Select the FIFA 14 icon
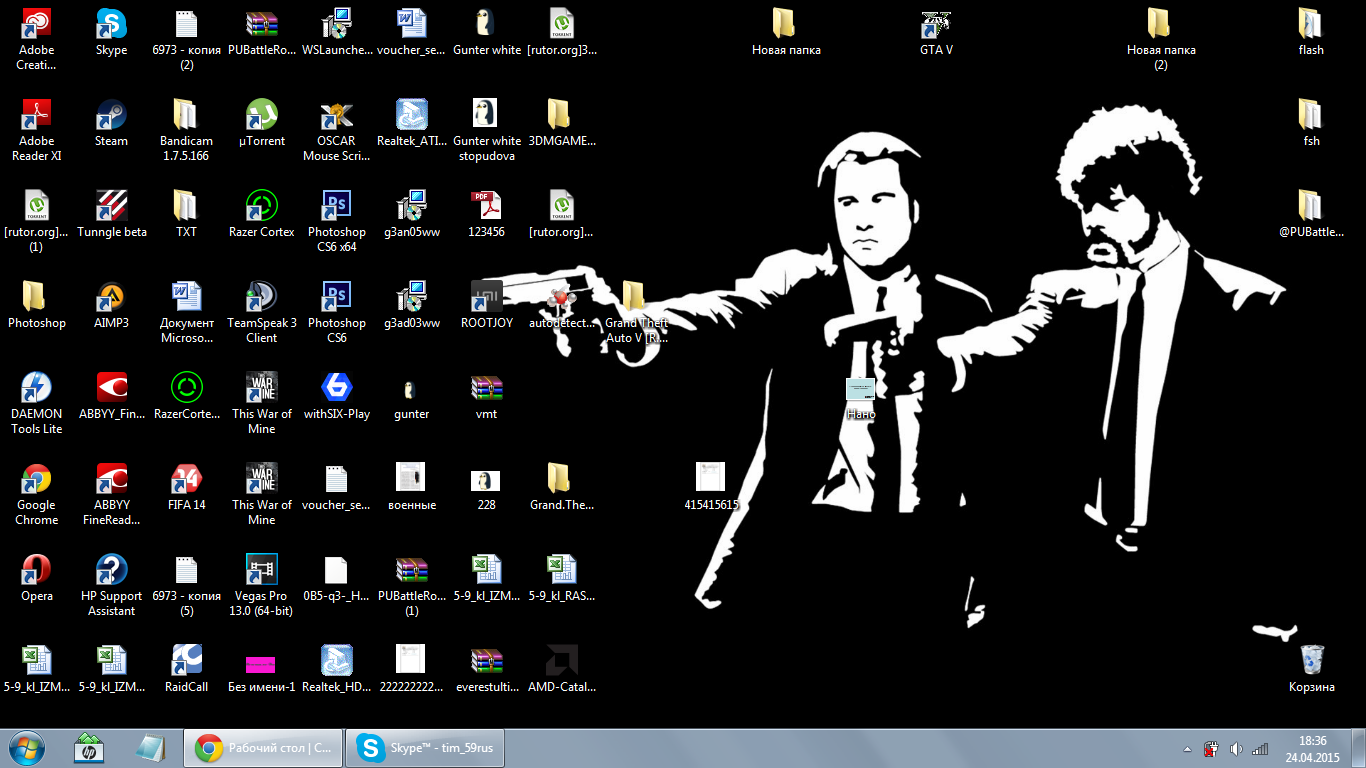The image size is (1366, 768). (187, 488)
